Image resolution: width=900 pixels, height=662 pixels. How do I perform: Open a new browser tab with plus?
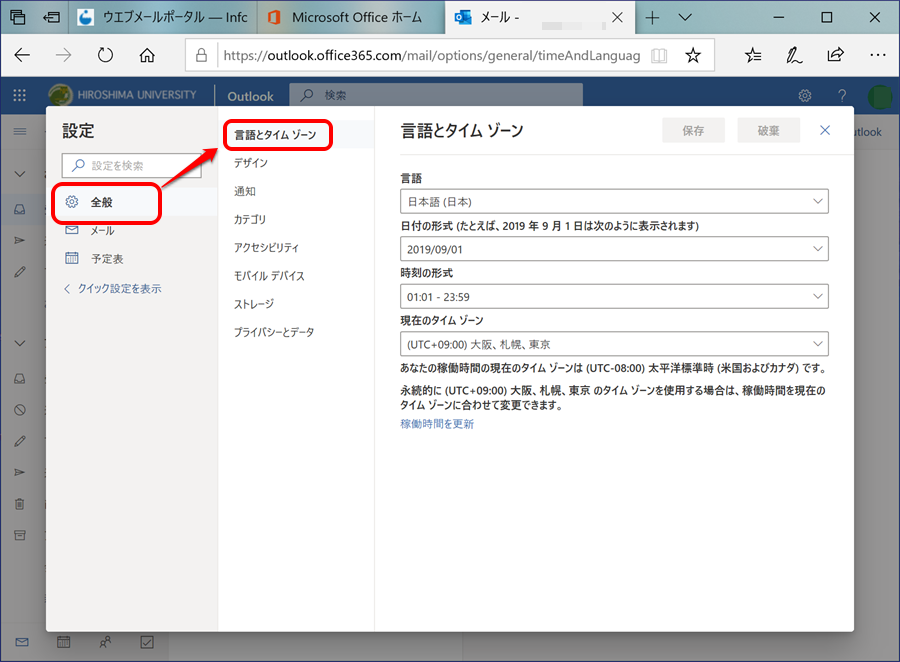(652, 18)
